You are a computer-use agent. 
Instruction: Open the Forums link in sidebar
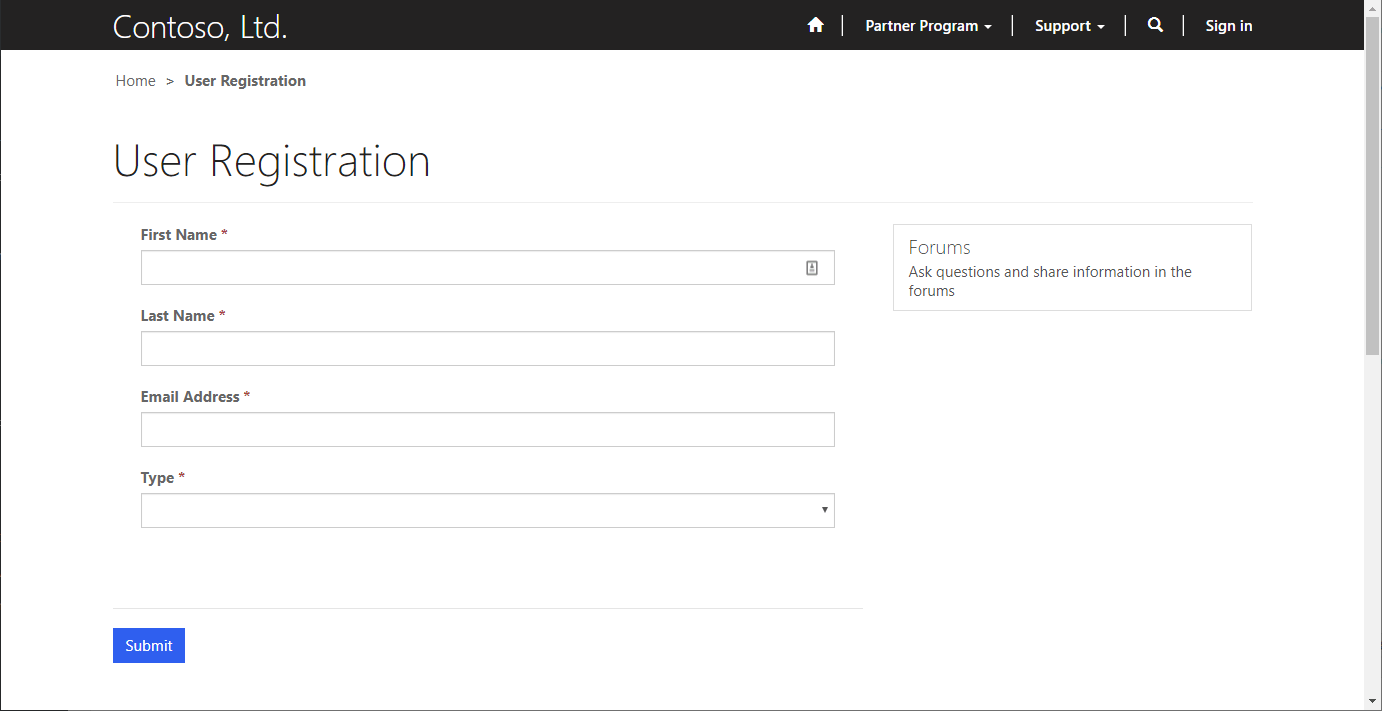tap(940, 247)
